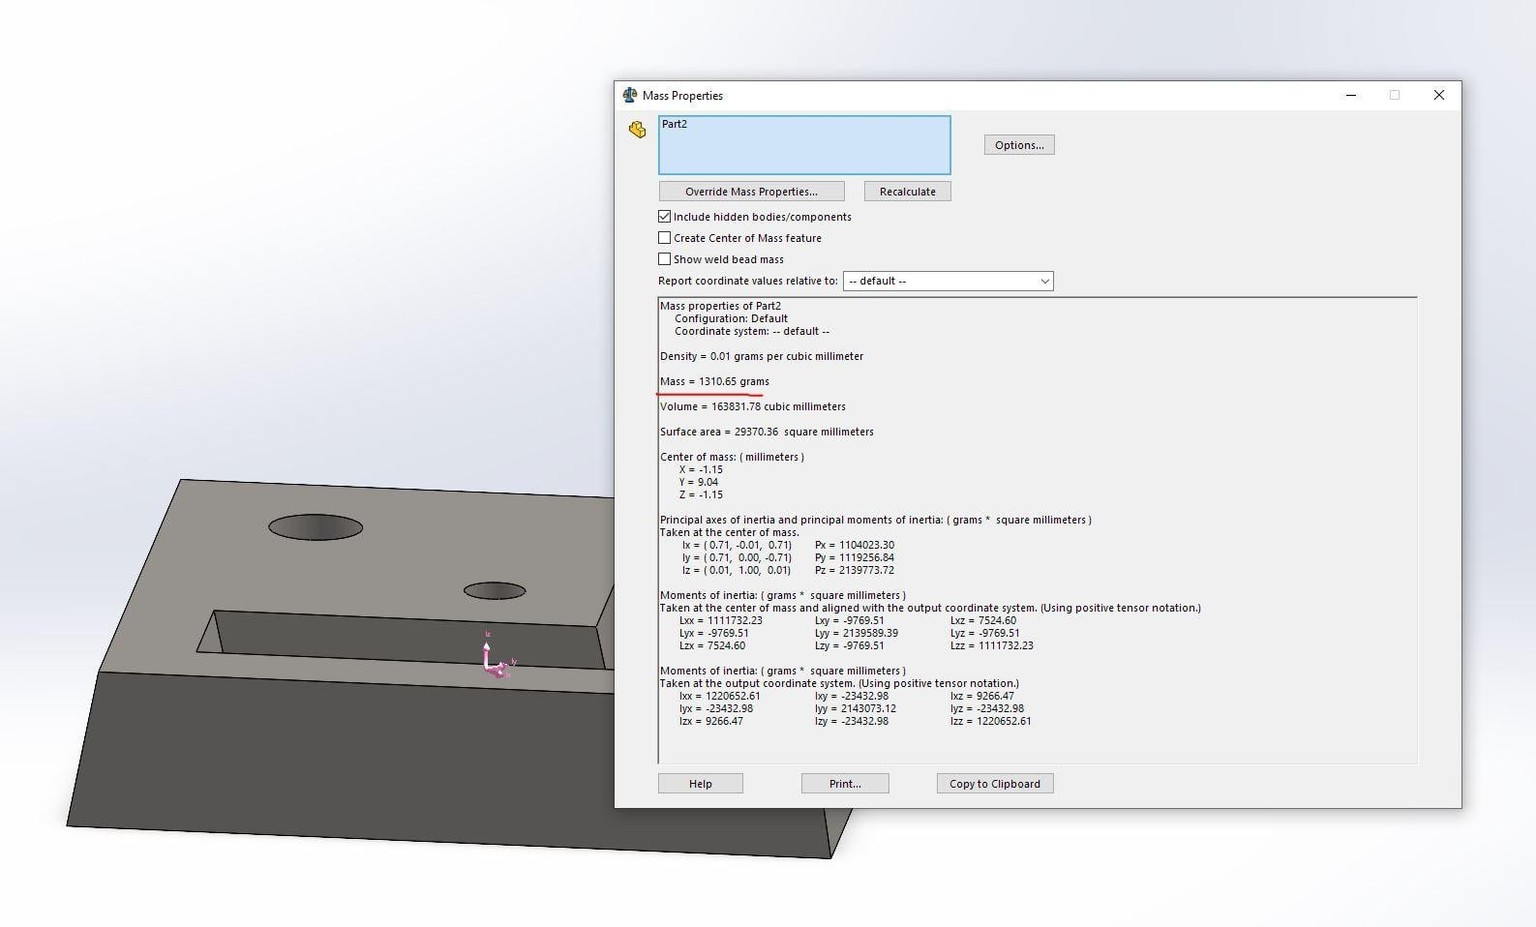Click 'Mass properties of Part2' heading line
The width and height of the screenshot is (1536, 927).
720,306
